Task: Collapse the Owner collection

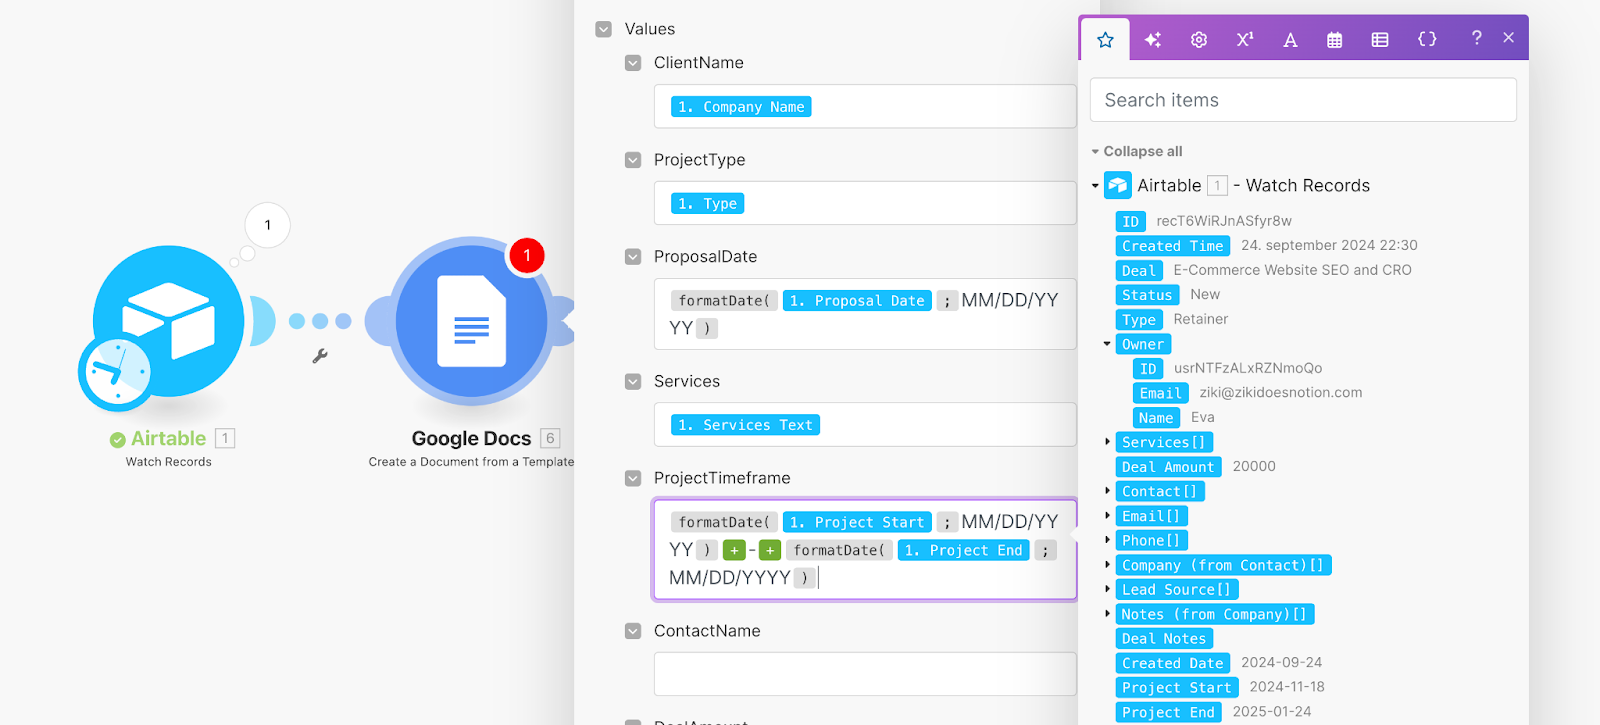Action: pos(1107,344)
